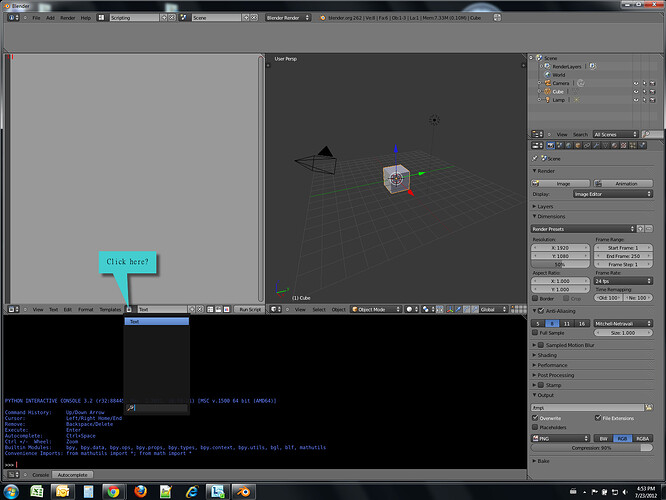
Task: Choose the Text entry in popup list
Action: click(157, 322)
